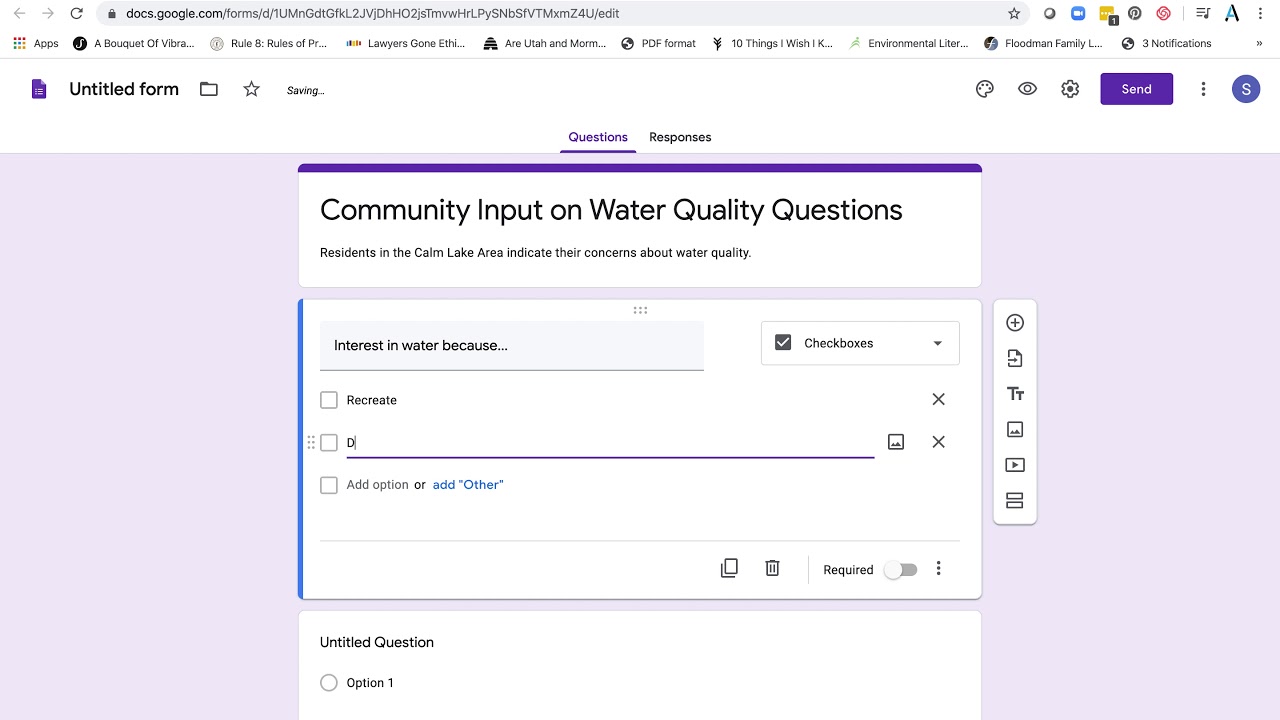Image resolution: width=1280 pixels, height=720 pixels.
Task: Preview the form with eye icon
Action: click(x=1027, y=89)
